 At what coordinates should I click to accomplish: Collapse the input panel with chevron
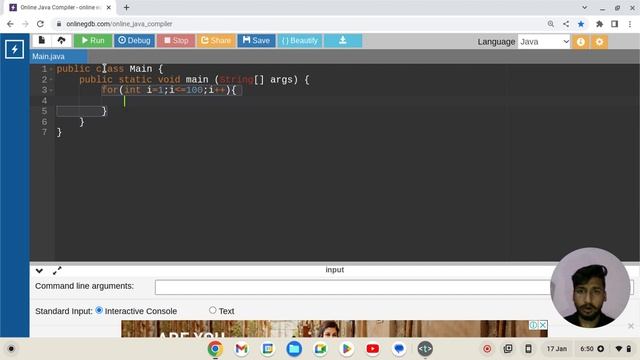39,270
